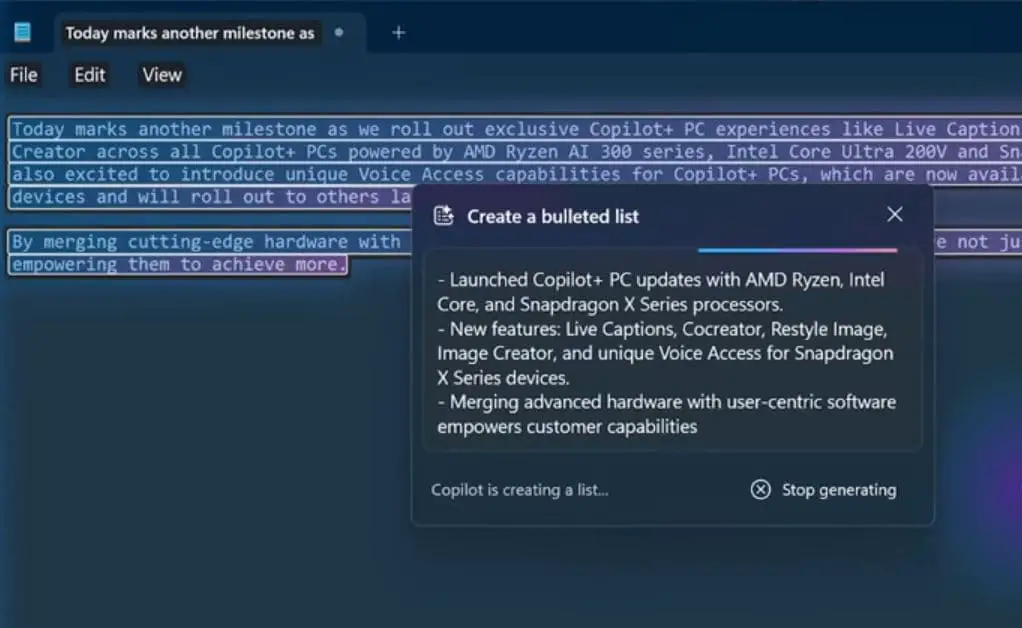Click the "Merging advanced hardware" bullet text
1022x628 pixels.
[x=666, y=414]
